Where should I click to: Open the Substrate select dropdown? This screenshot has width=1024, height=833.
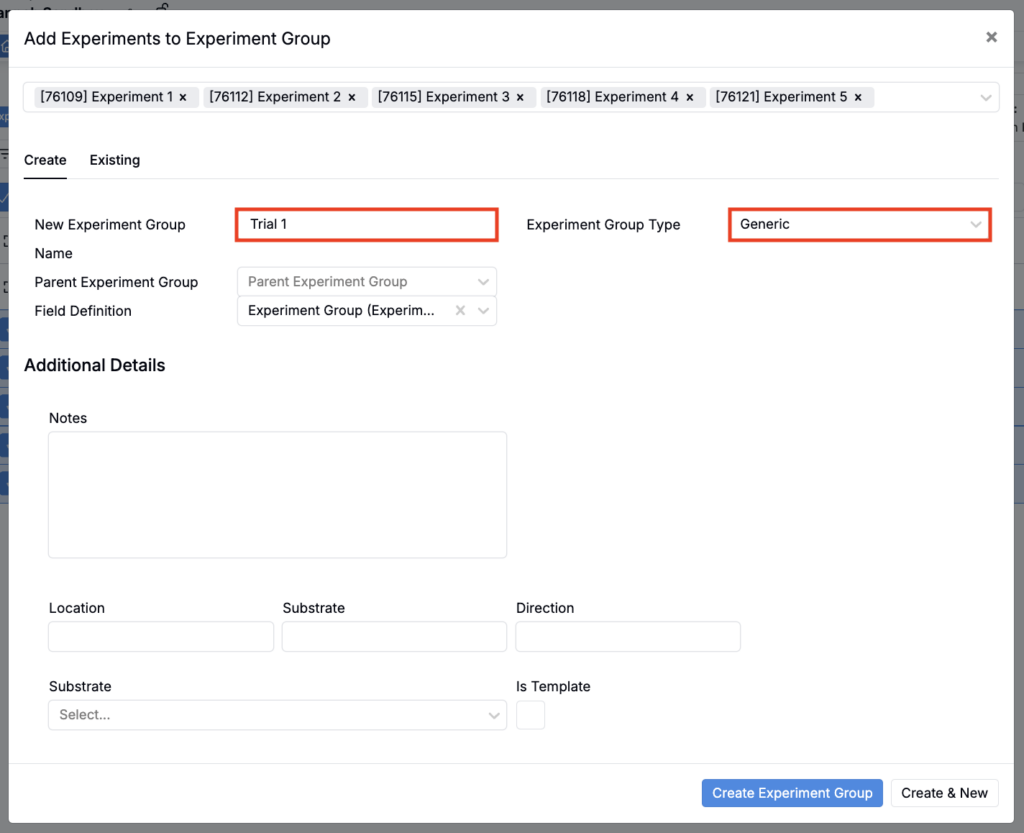pyautogui.click(x=277, y=715)
